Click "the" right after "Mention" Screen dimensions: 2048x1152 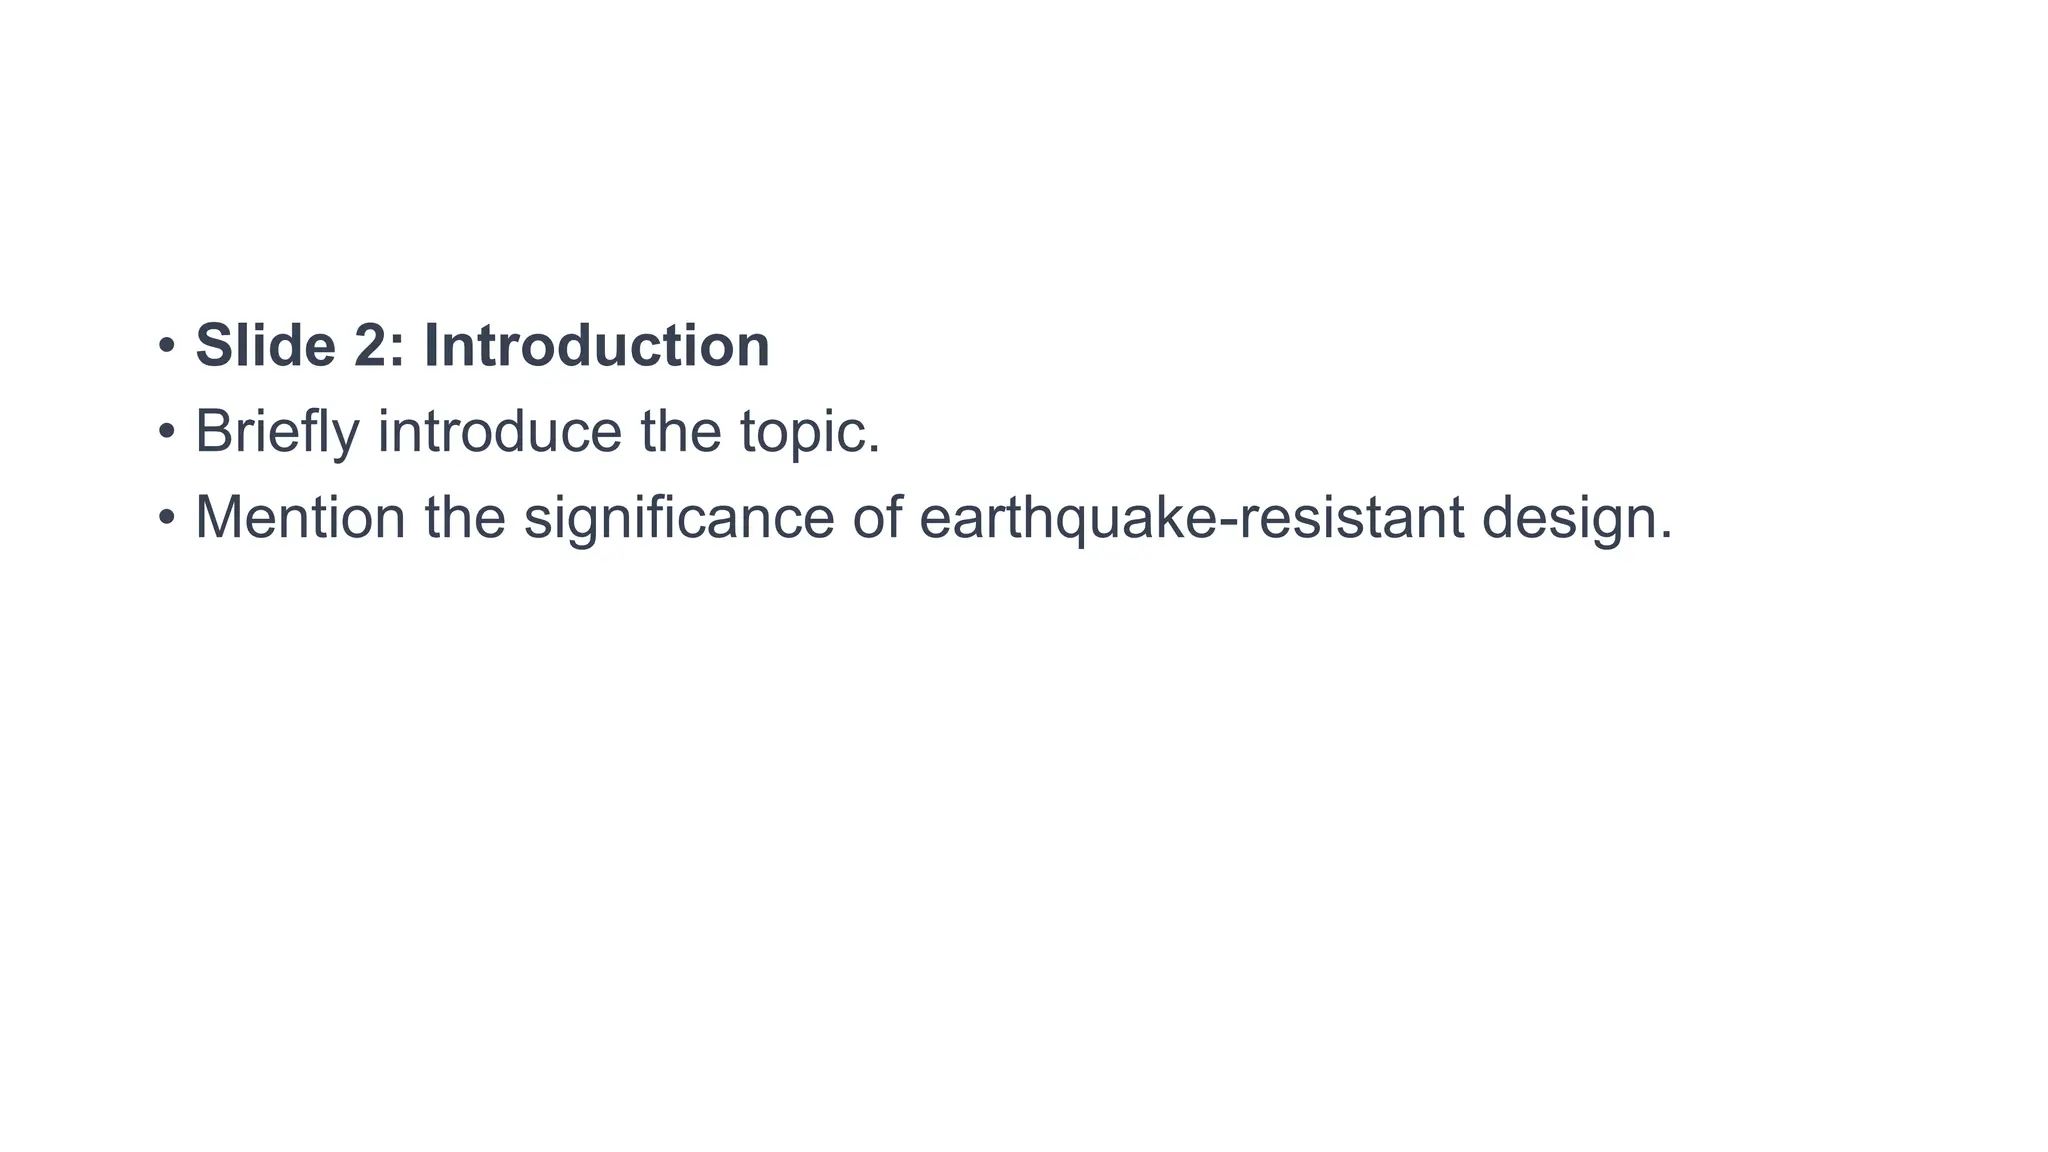[x=465, y=518]
